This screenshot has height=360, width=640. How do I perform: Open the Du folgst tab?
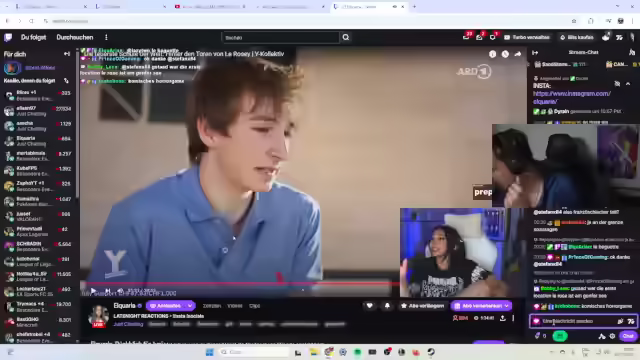tap(33, 38)
